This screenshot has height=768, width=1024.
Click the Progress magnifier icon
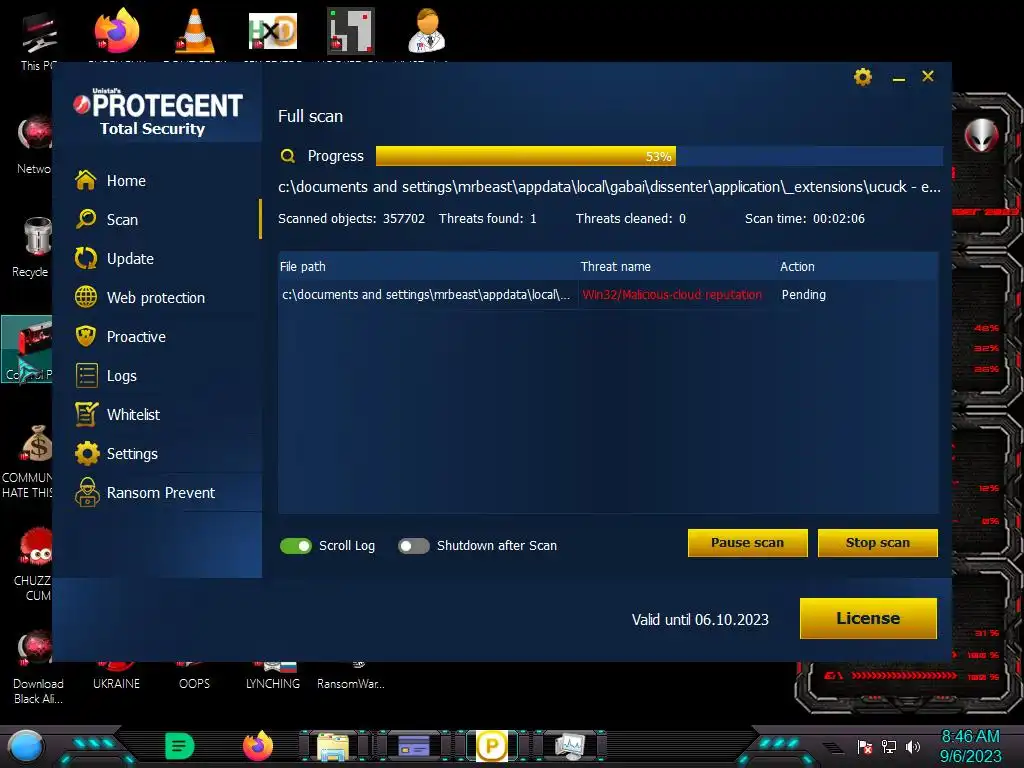click(x=287, y=156)
